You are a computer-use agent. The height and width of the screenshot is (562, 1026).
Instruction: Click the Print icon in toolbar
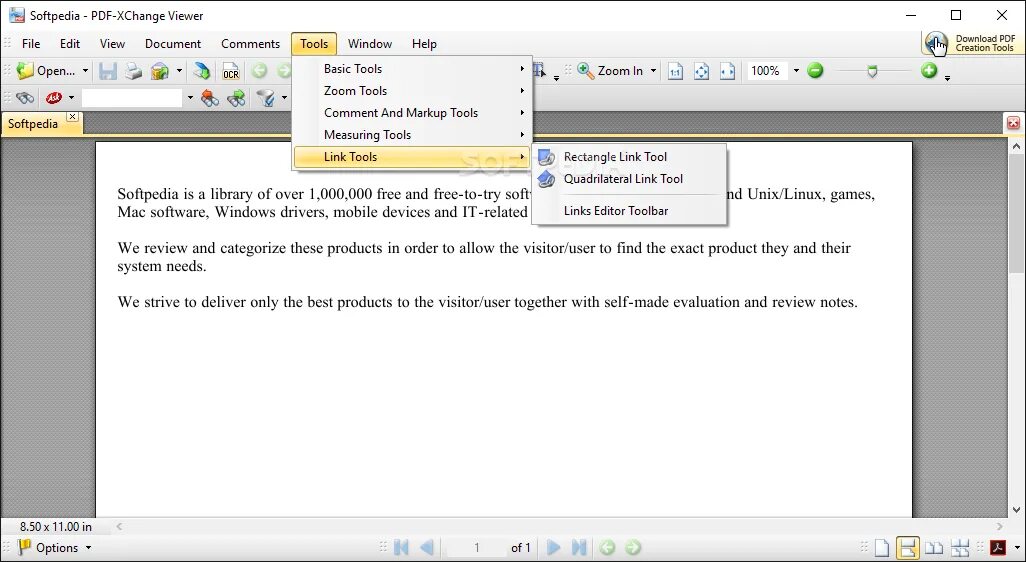pyautogui.click(x=133, y=71)
